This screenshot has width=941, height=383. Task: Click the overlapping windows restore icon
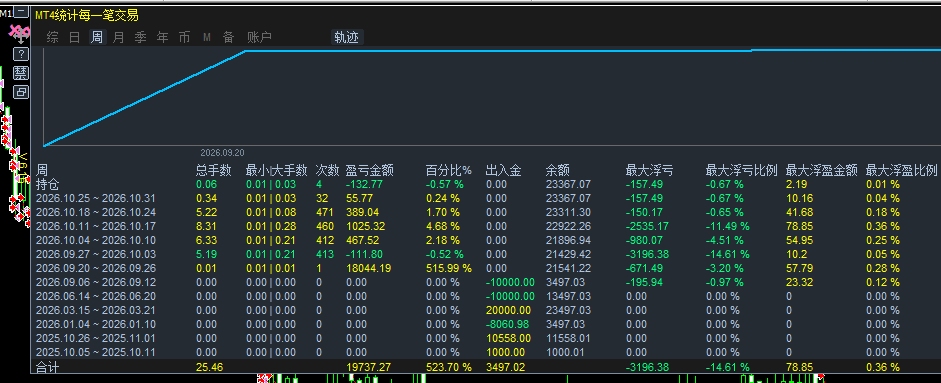[x=21, y=92]
